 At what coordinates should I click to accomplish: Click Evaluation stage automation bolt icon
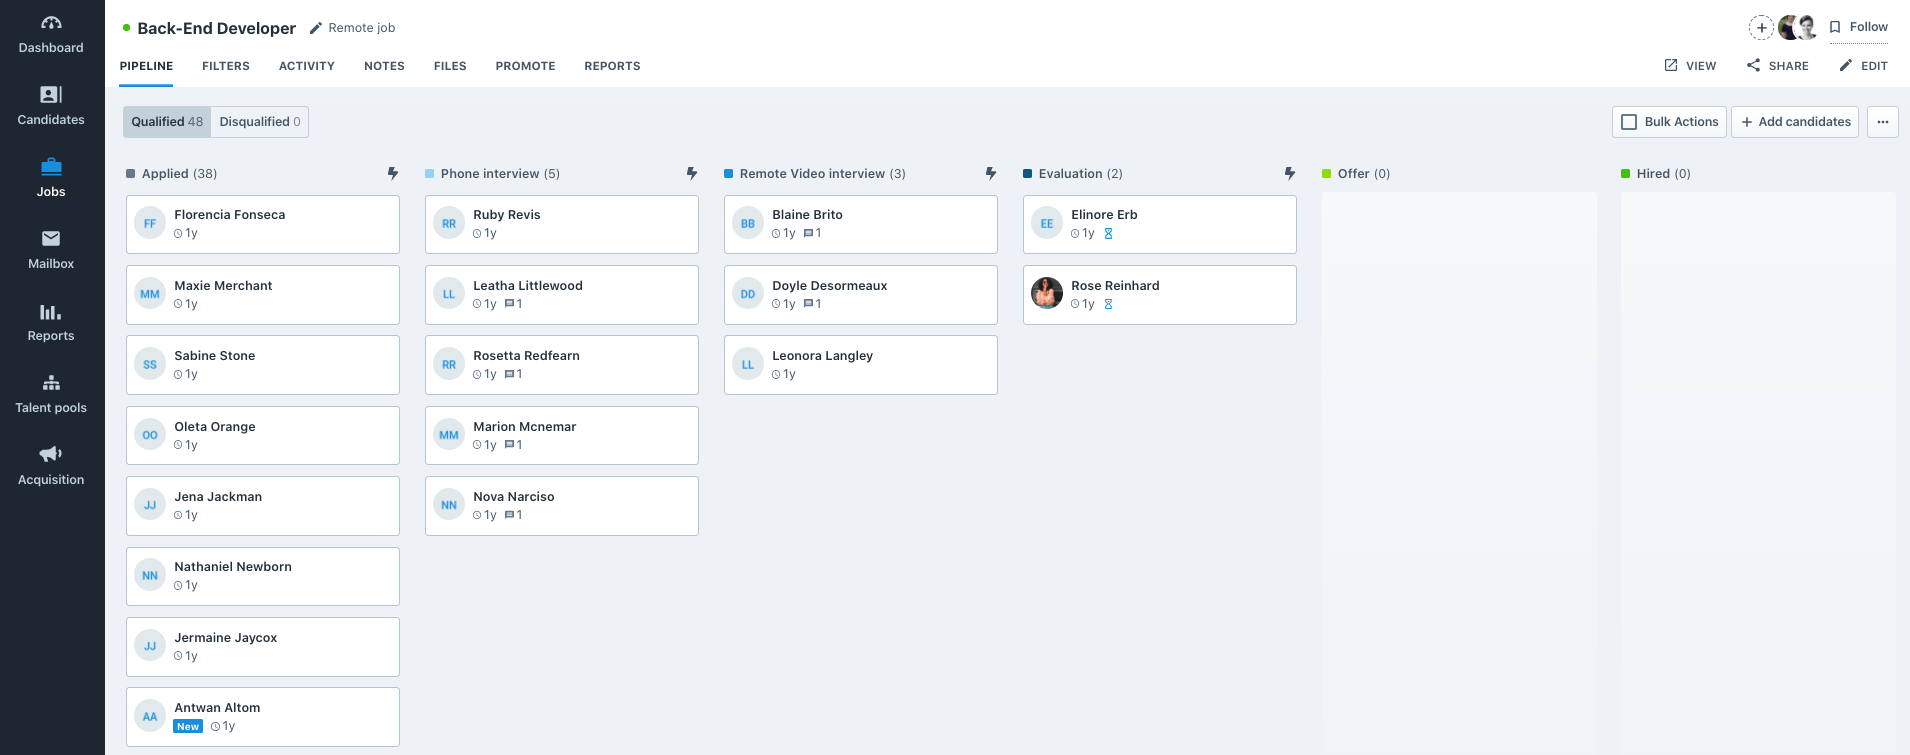(1290, 174)
